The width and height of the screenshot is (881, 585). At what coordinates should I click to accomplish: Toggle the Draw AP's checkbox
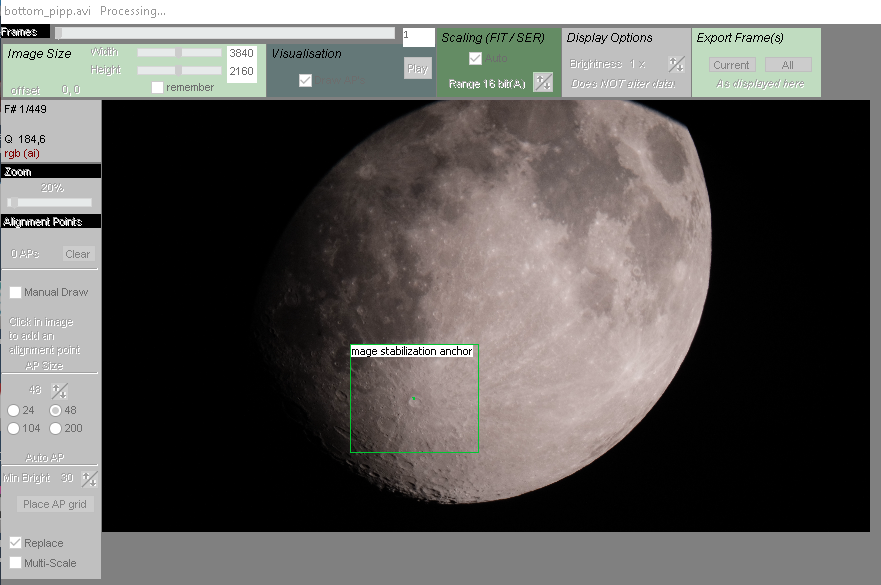pyautogui.click(x=306, y=80)
